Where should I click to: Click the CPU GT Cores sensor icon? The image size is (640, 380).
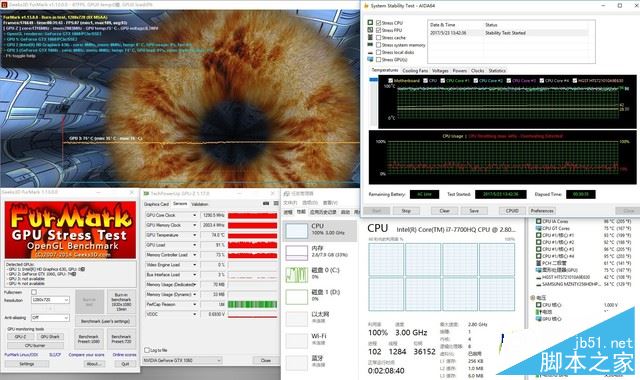pos(539,229)
